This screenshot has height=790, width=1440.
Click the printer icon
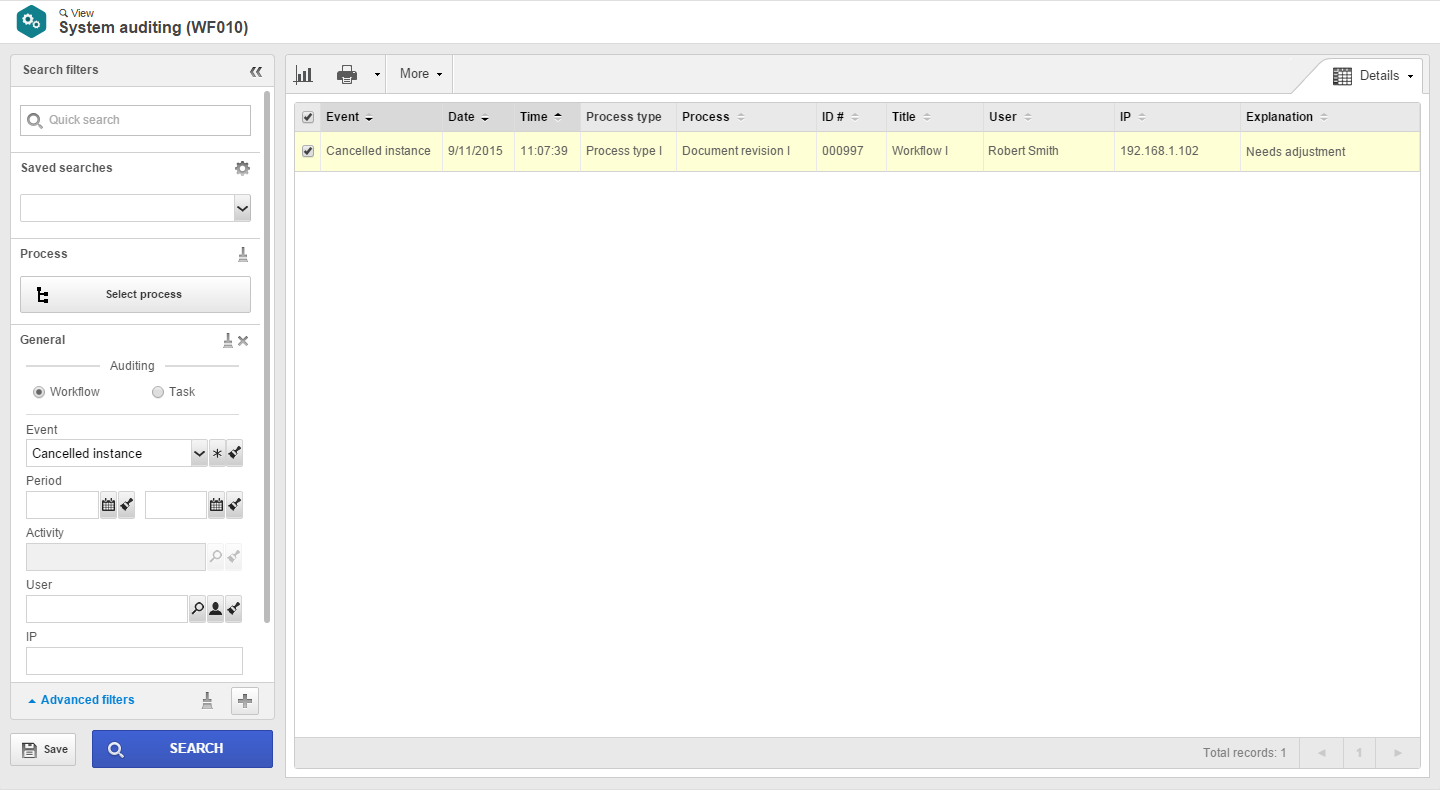click(347, 74)
